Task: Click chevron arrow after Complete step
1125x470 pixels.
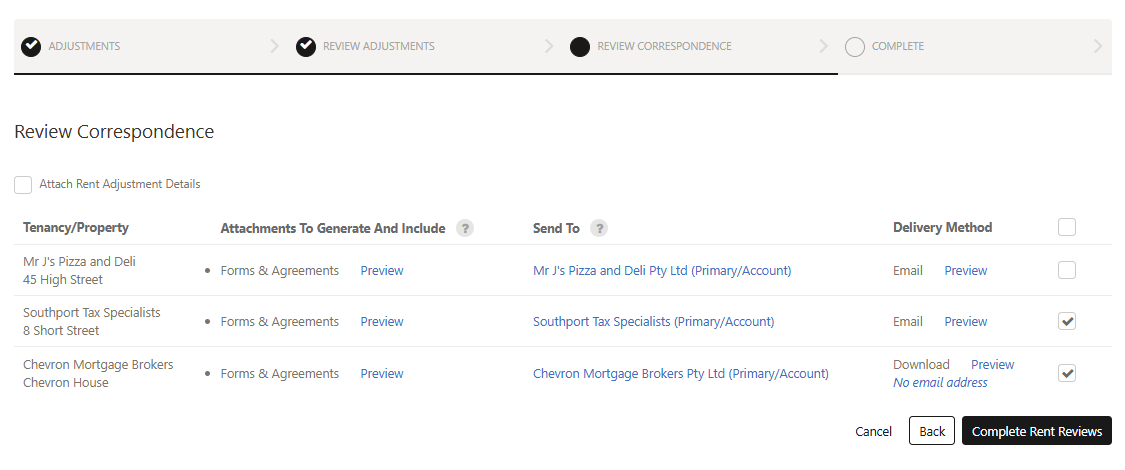Action: (x=1098, y=46)
